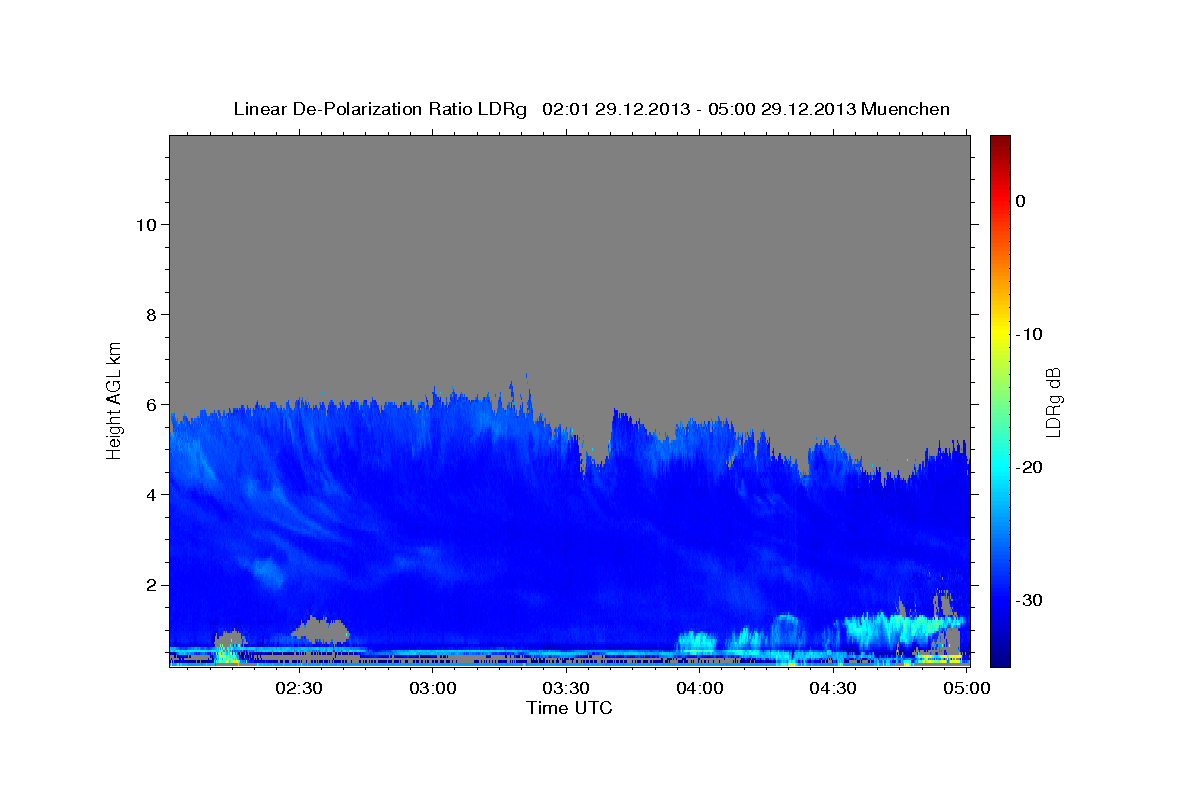Click the '02:30' time tick label
The width and height of the screenshot is (1200, 800).
coord(299,689)
